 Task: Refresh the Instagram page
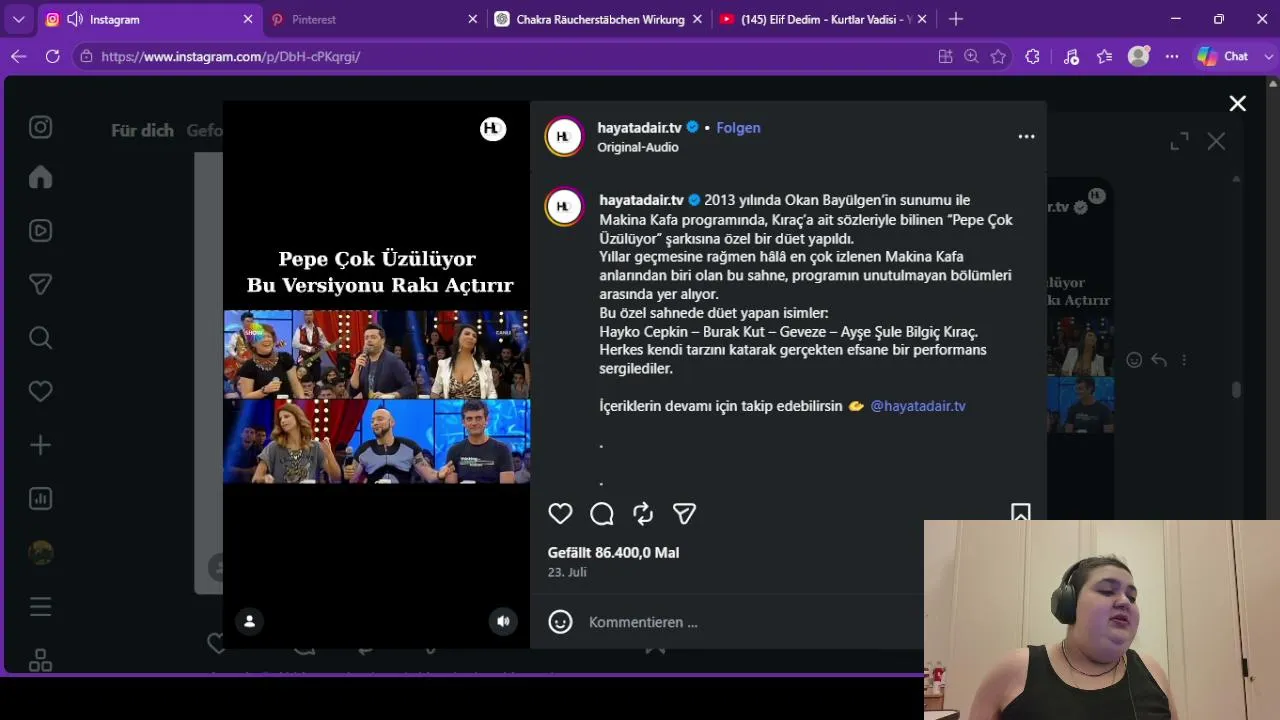coord(53,57)
